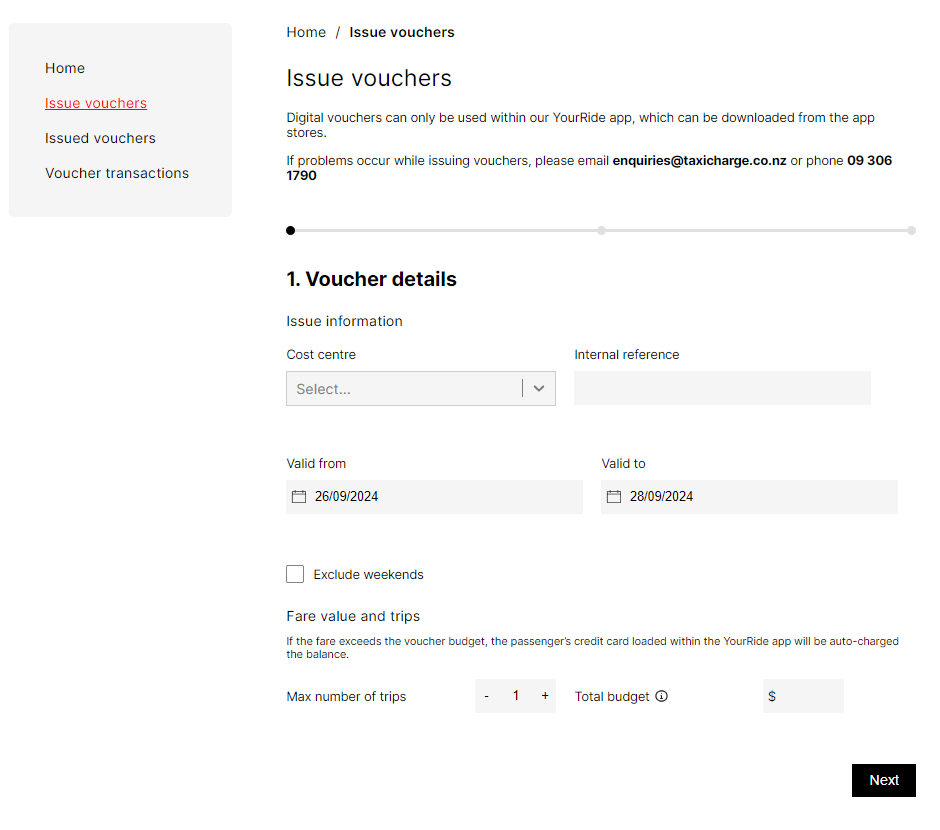
Task: Open Voucher transactions in the sidebar
Action: point(117,173)
